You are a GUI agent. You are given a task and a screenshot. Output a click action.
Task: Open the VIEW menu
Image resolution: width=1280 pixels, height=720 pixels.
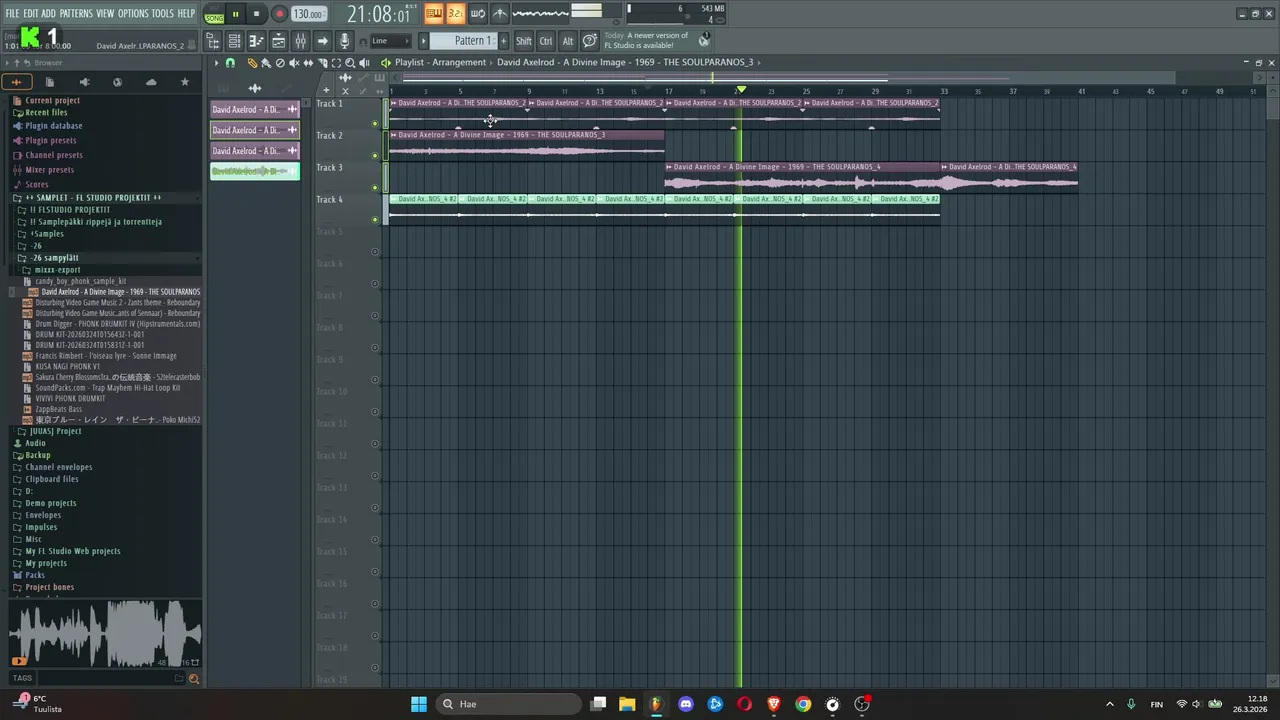tap(105, 14)
